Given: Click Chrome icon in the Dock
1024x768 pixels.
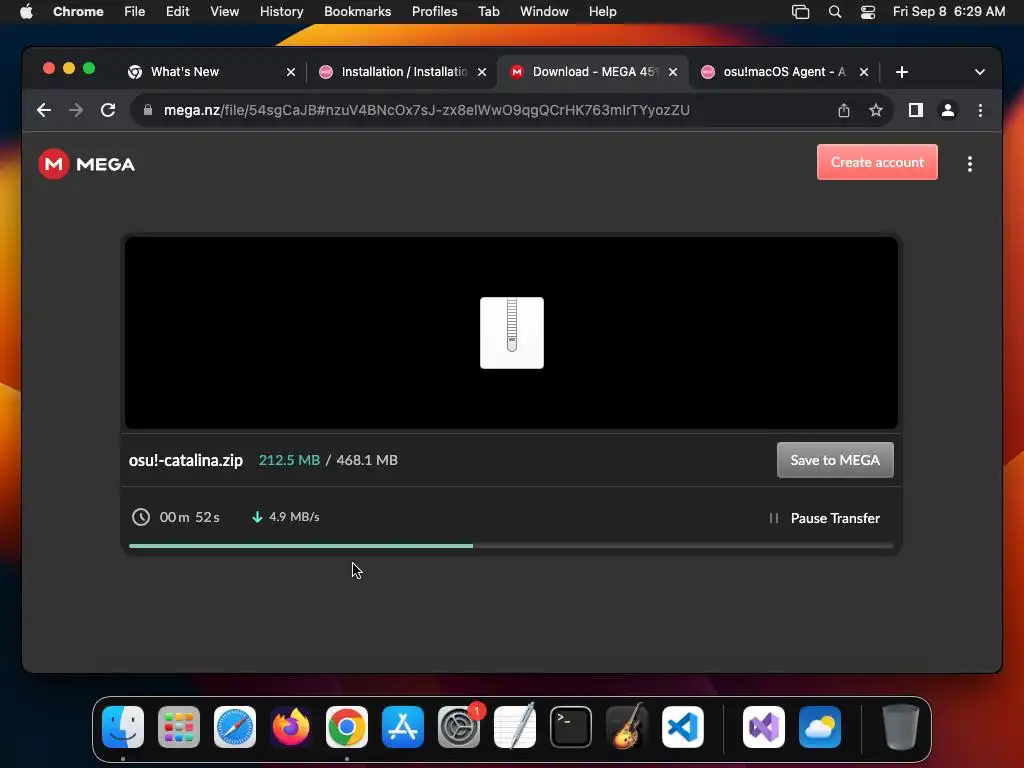Looking at the screenshot, I should pyautogui.click(x=347, y=727).
